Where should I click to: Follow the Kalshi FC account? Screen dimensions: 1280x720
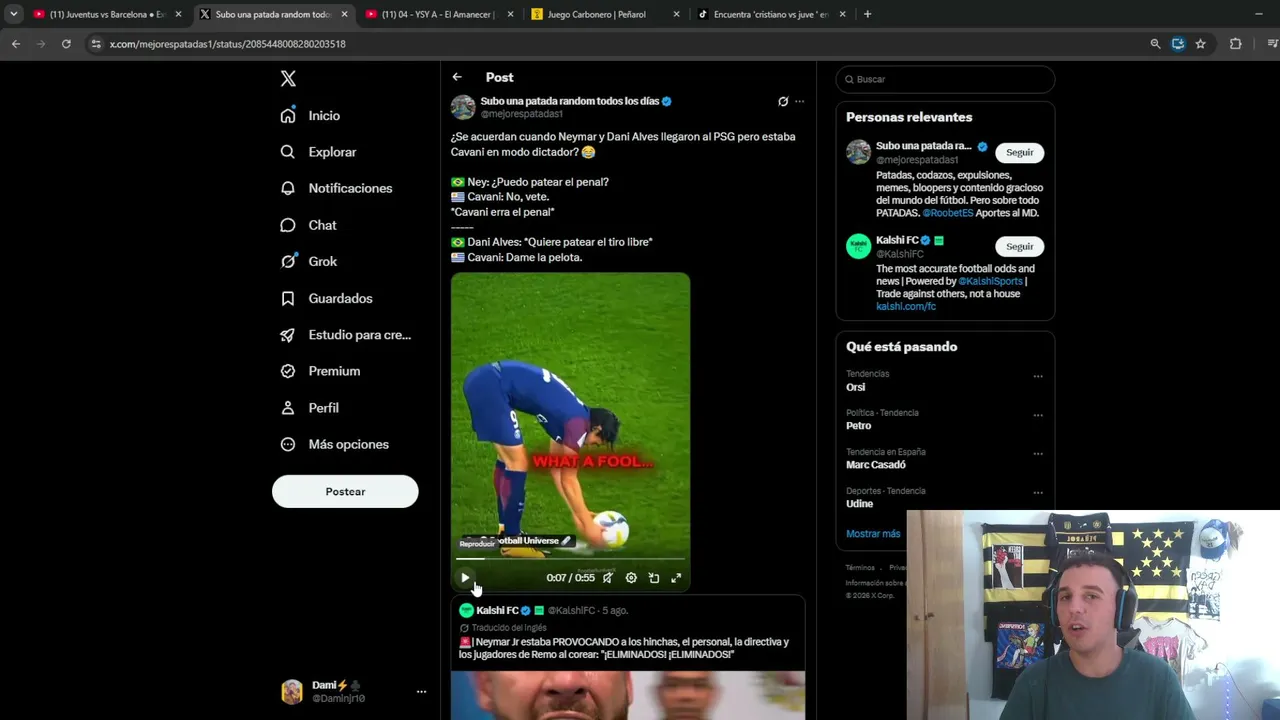1020,246
